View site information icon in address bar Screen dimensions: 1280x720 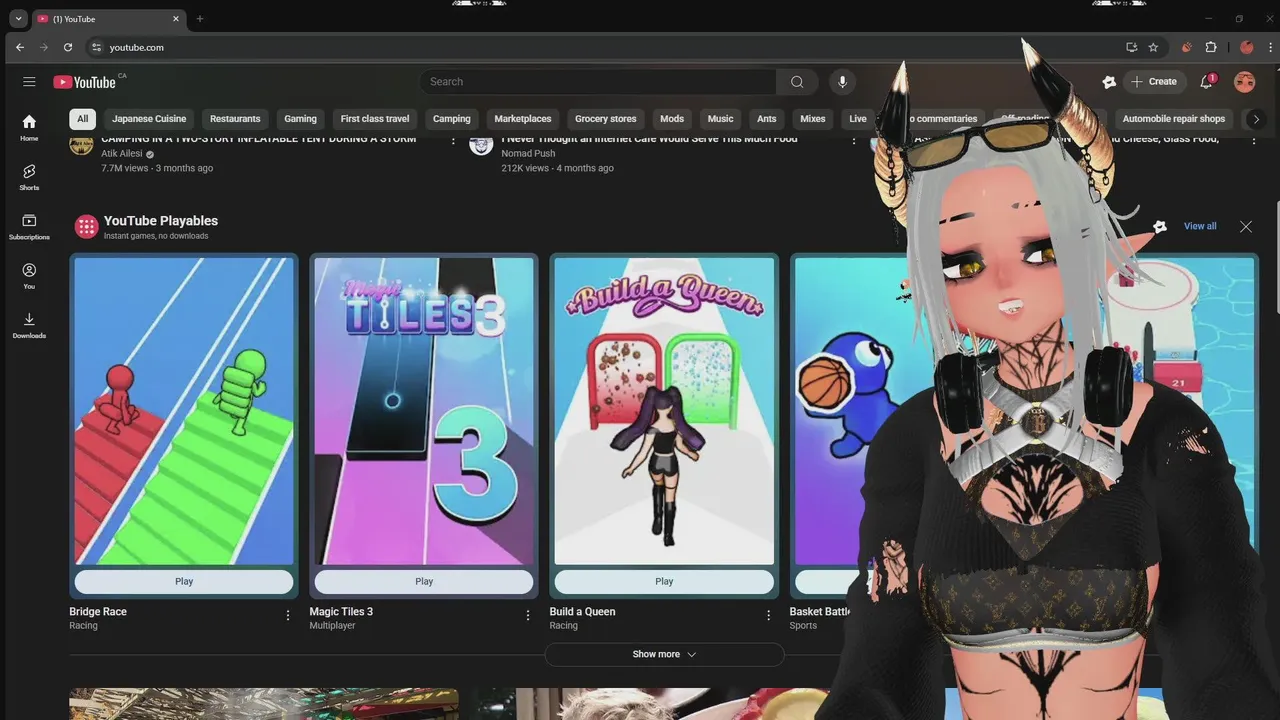coord(96,47)
